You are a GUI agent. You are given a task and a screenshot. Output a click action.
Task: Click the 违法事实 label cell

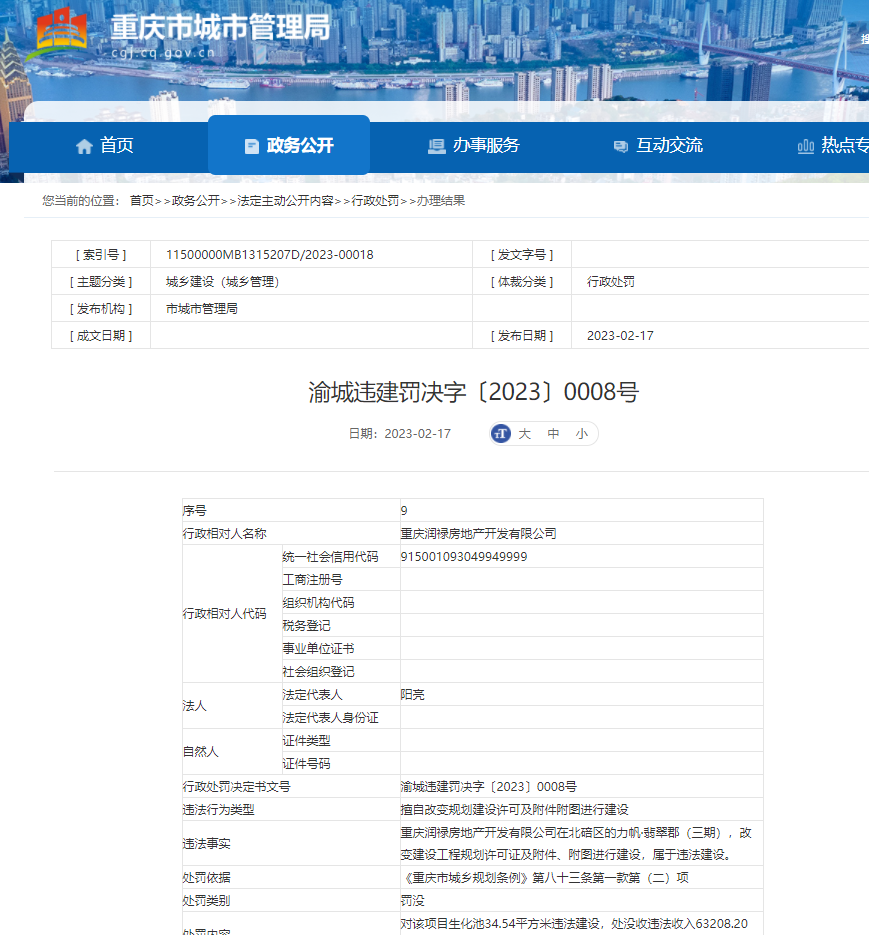tap(291, 844)
